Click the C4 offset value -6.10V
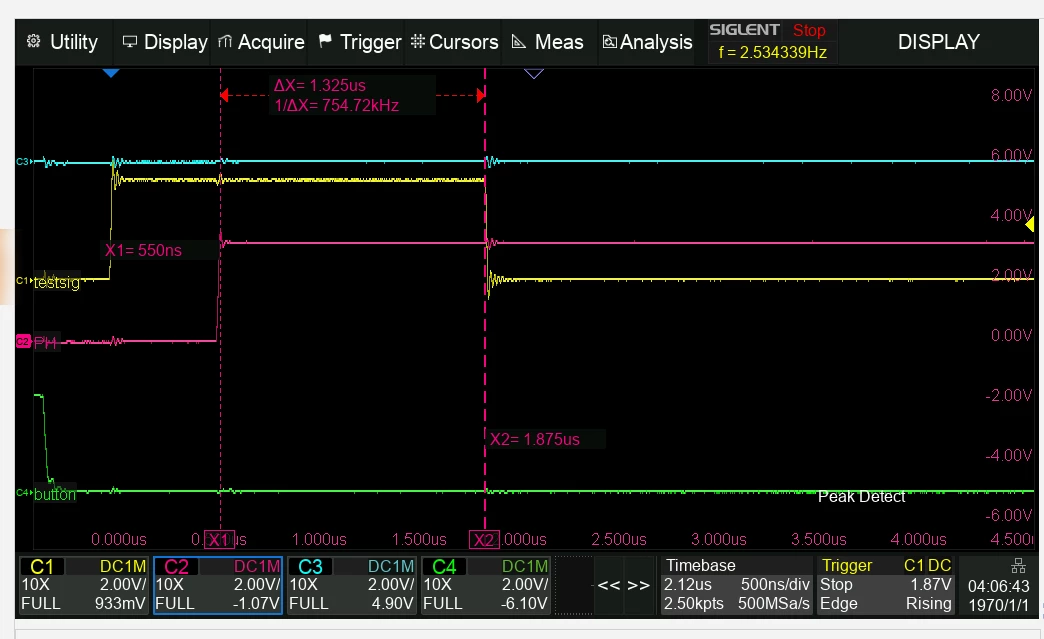The image size is (1044, 639). pyautogui.click(x=524, y=604)
